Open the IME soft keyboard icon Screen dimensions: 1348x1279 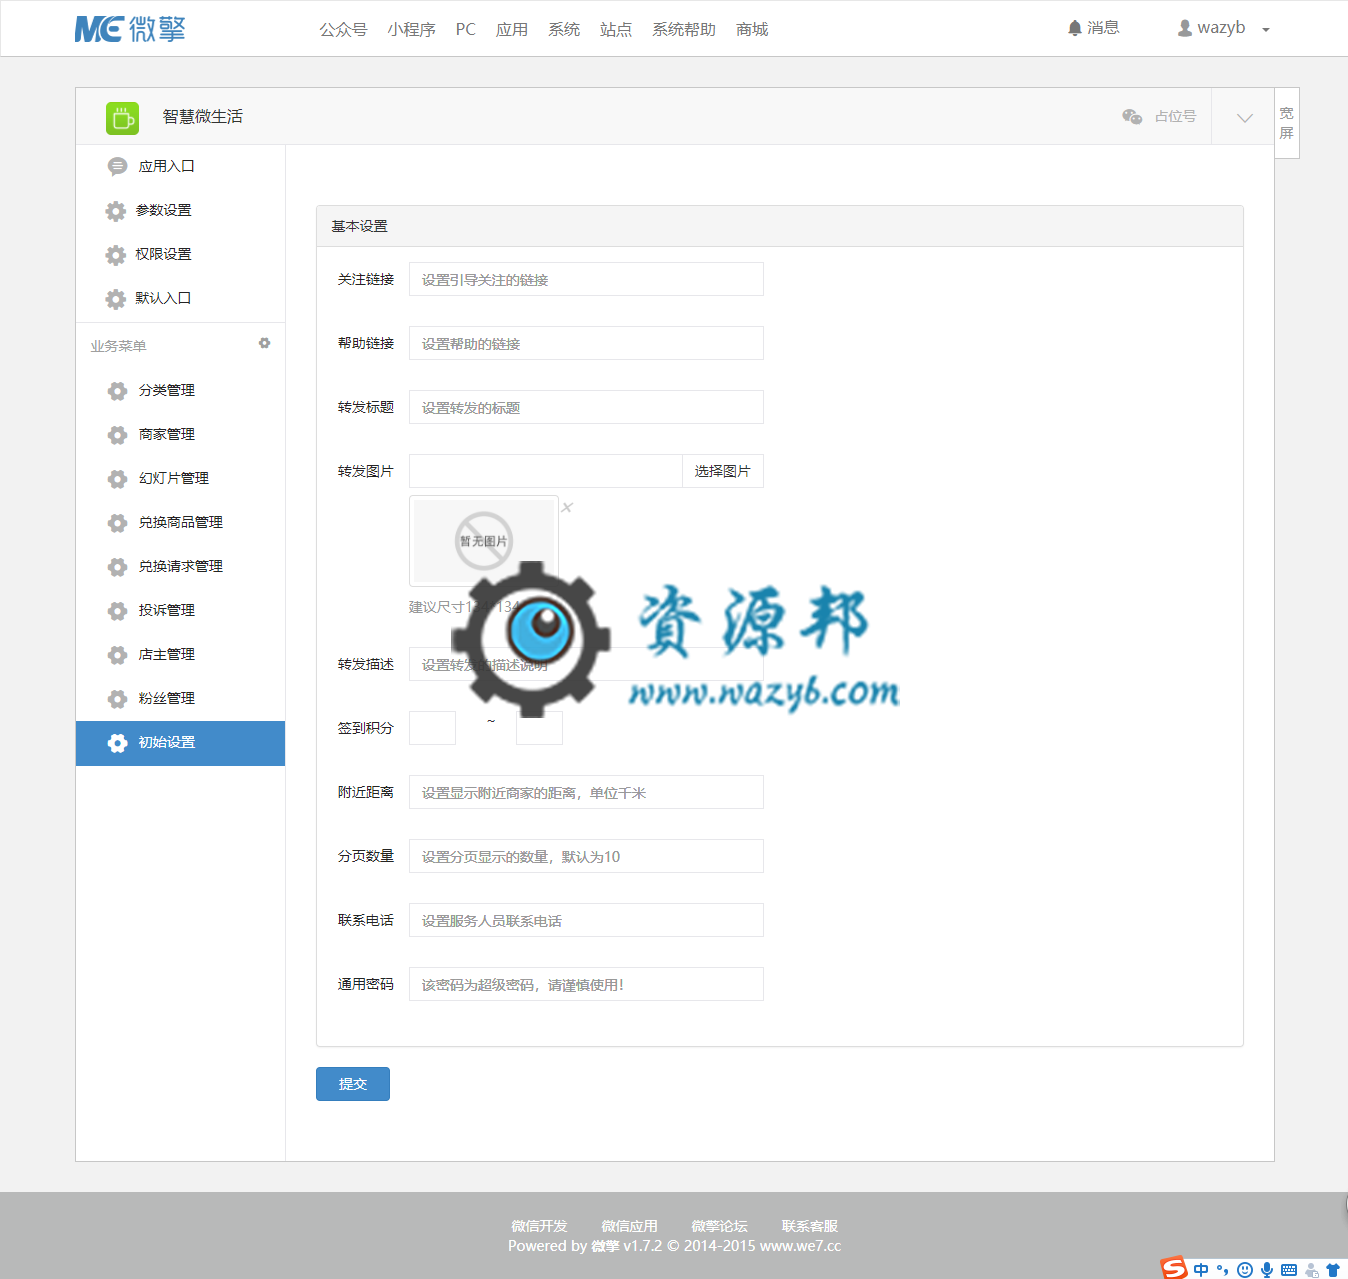[x=1289, y=1270]
